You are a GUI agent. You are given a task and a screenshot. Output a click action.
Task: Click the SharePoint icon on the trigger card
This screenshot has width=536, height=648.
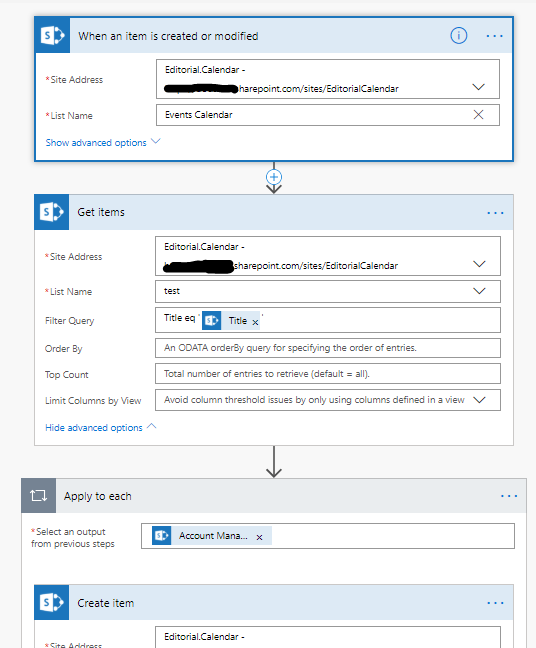[x=52, y=36]
